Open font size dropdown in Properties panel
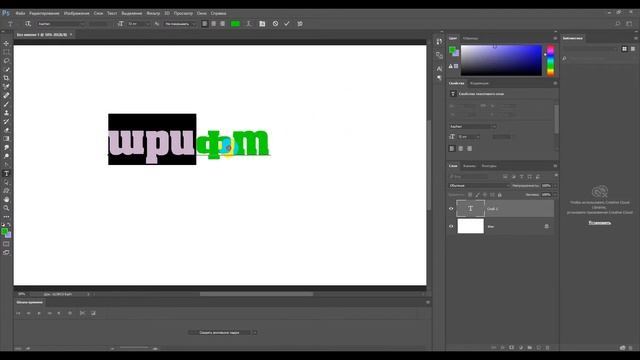The image size is (640, 360). (469, 137)
